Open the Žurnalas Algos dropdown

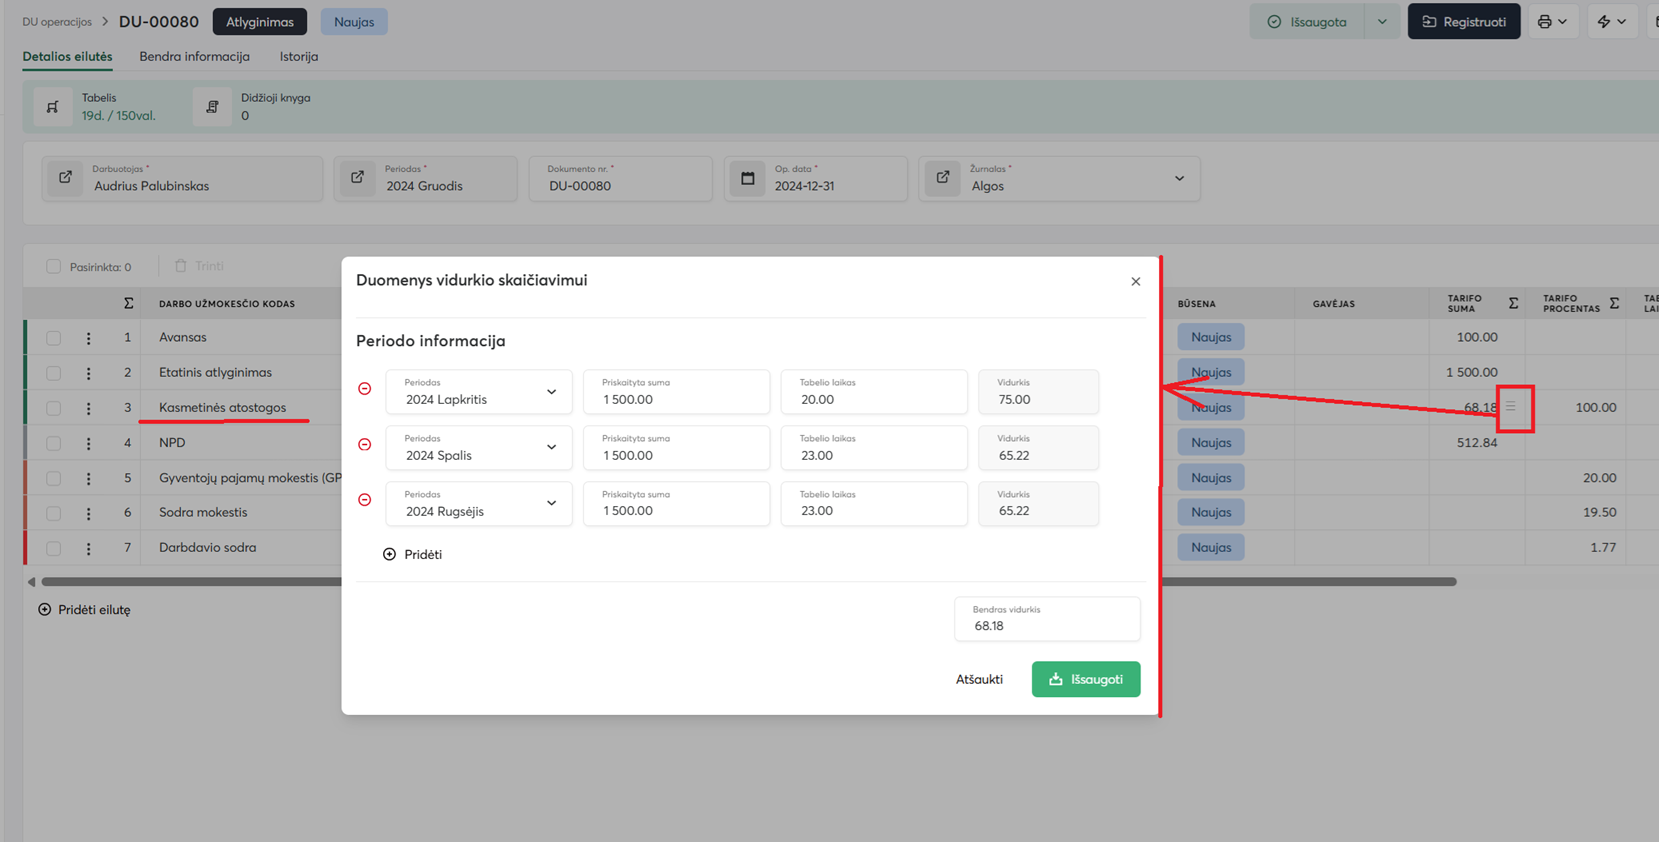click(x=1179, y=179)
